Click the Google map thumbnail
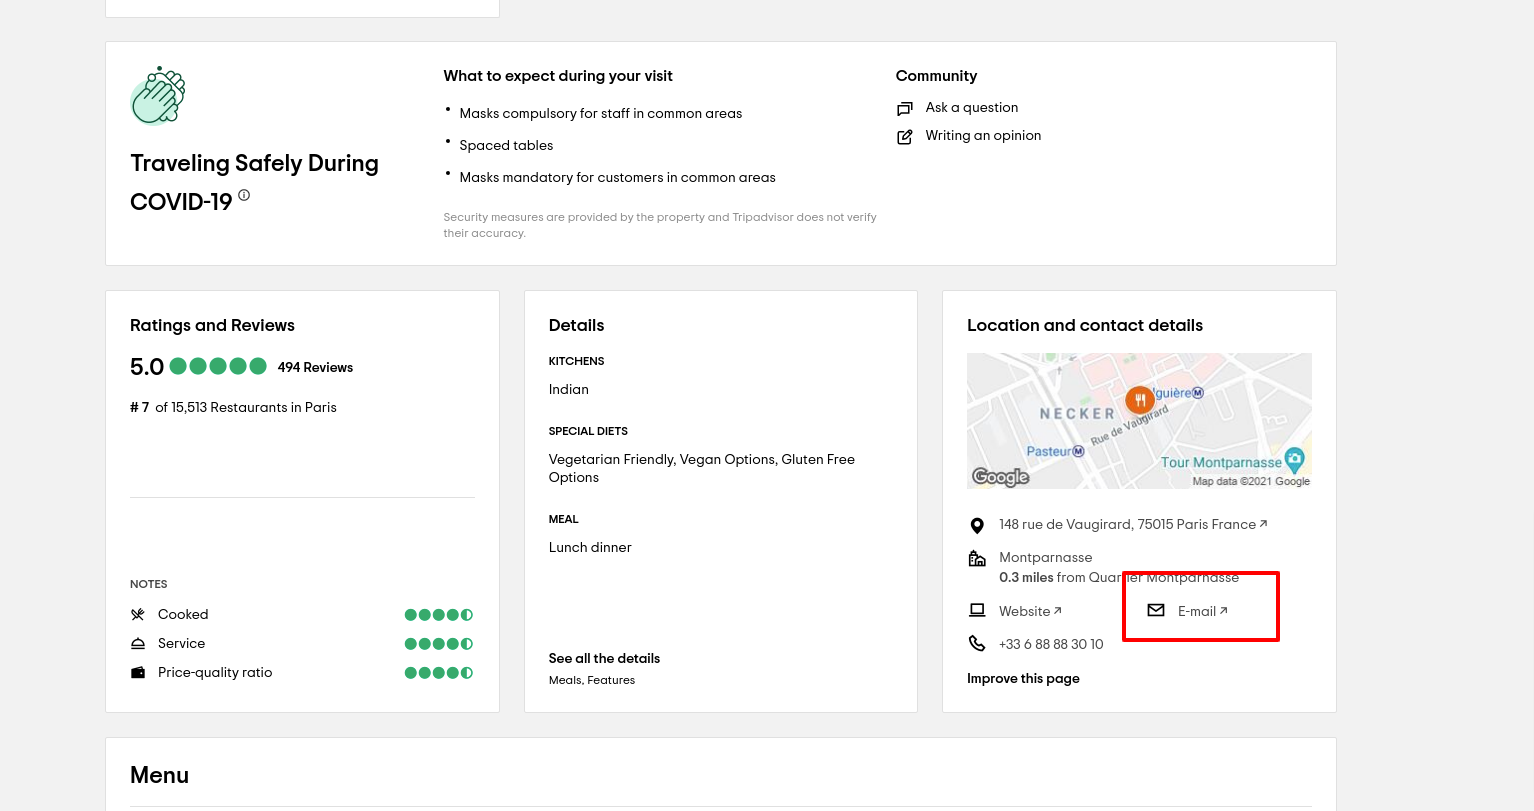The width and height of the screenshot is (1534, 811). [1139, 420]
